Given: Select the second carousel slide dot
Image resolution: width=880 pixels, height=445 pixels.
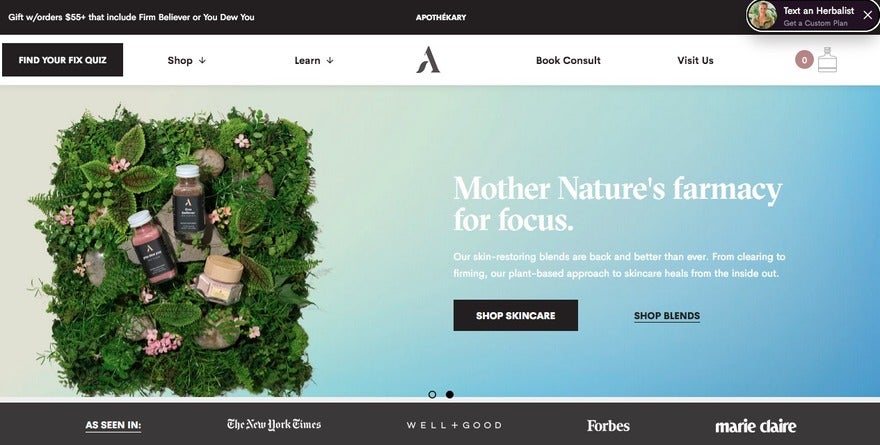Looking at the screenshot, I should 450,394.
